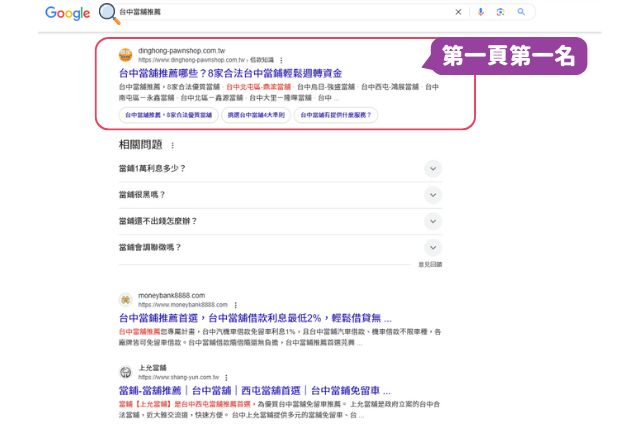
Task: Open the first result title about 8家合法台中當舖
Action: point(230,73)
